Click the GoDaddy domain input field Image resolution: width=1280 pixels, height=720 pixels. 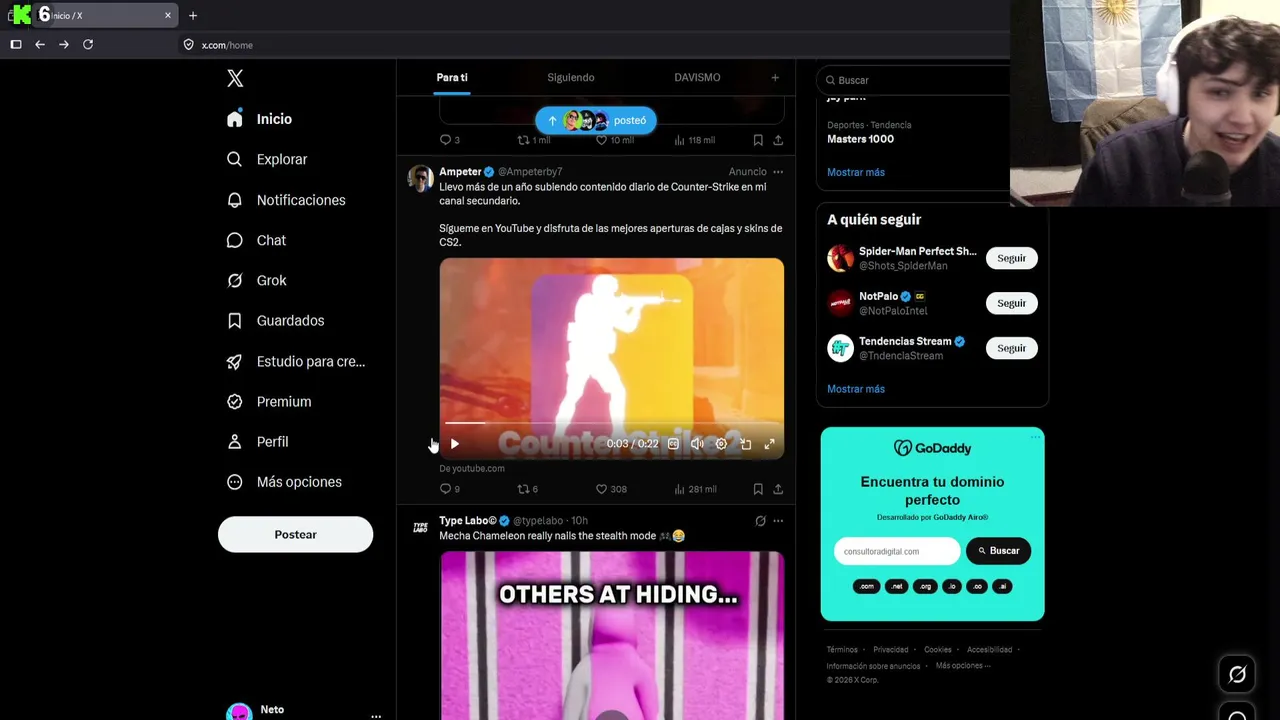(897, 551)
